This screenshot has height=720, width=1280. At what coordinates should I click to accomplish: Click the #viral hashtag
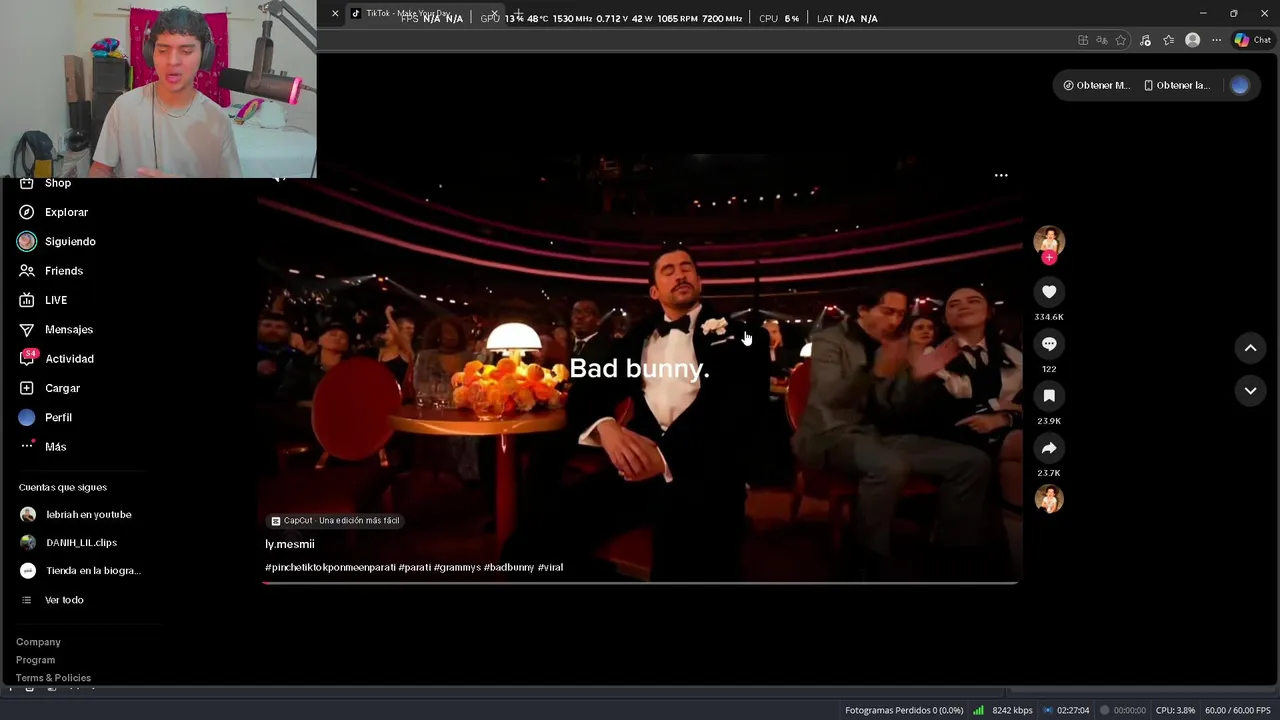pos(550,567)
